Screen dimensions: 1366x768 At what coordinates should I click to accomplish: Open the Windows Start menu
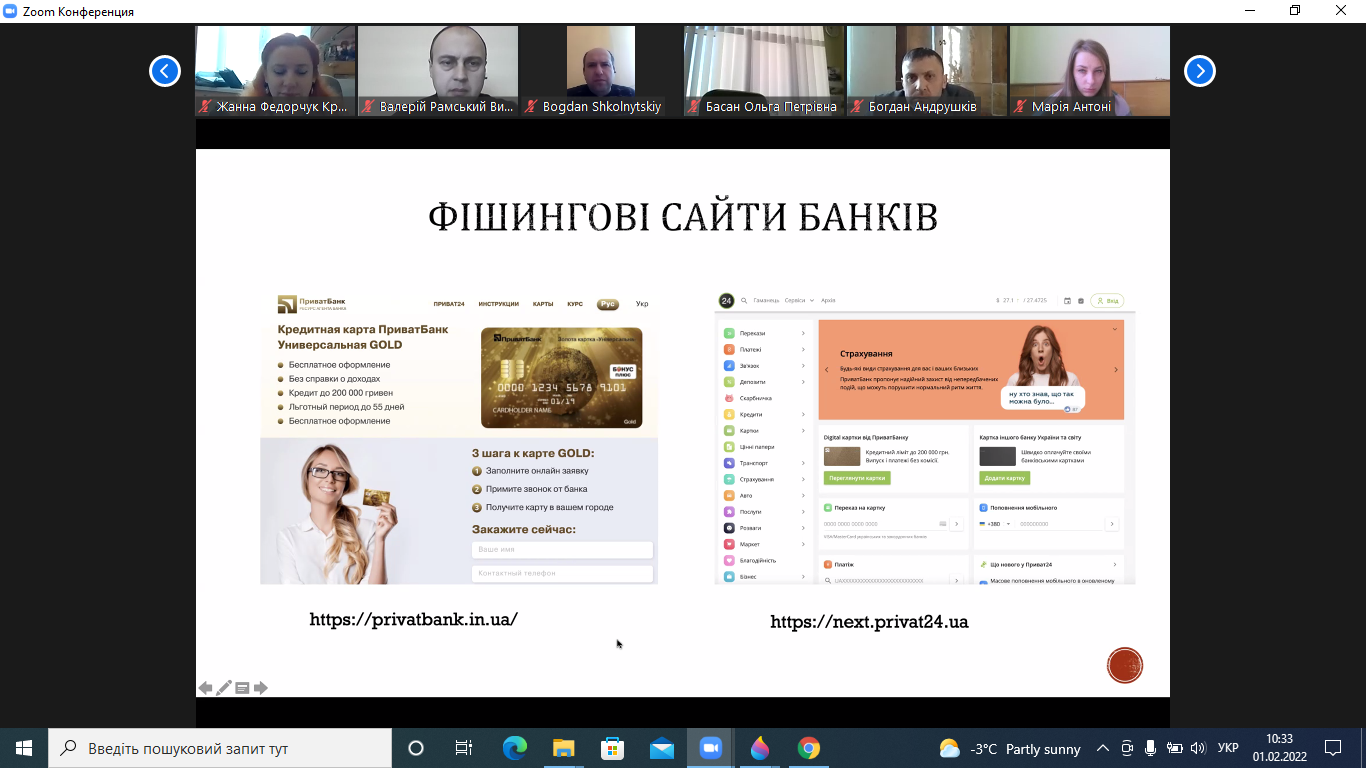pyautogui.click(x=23, y=748)
